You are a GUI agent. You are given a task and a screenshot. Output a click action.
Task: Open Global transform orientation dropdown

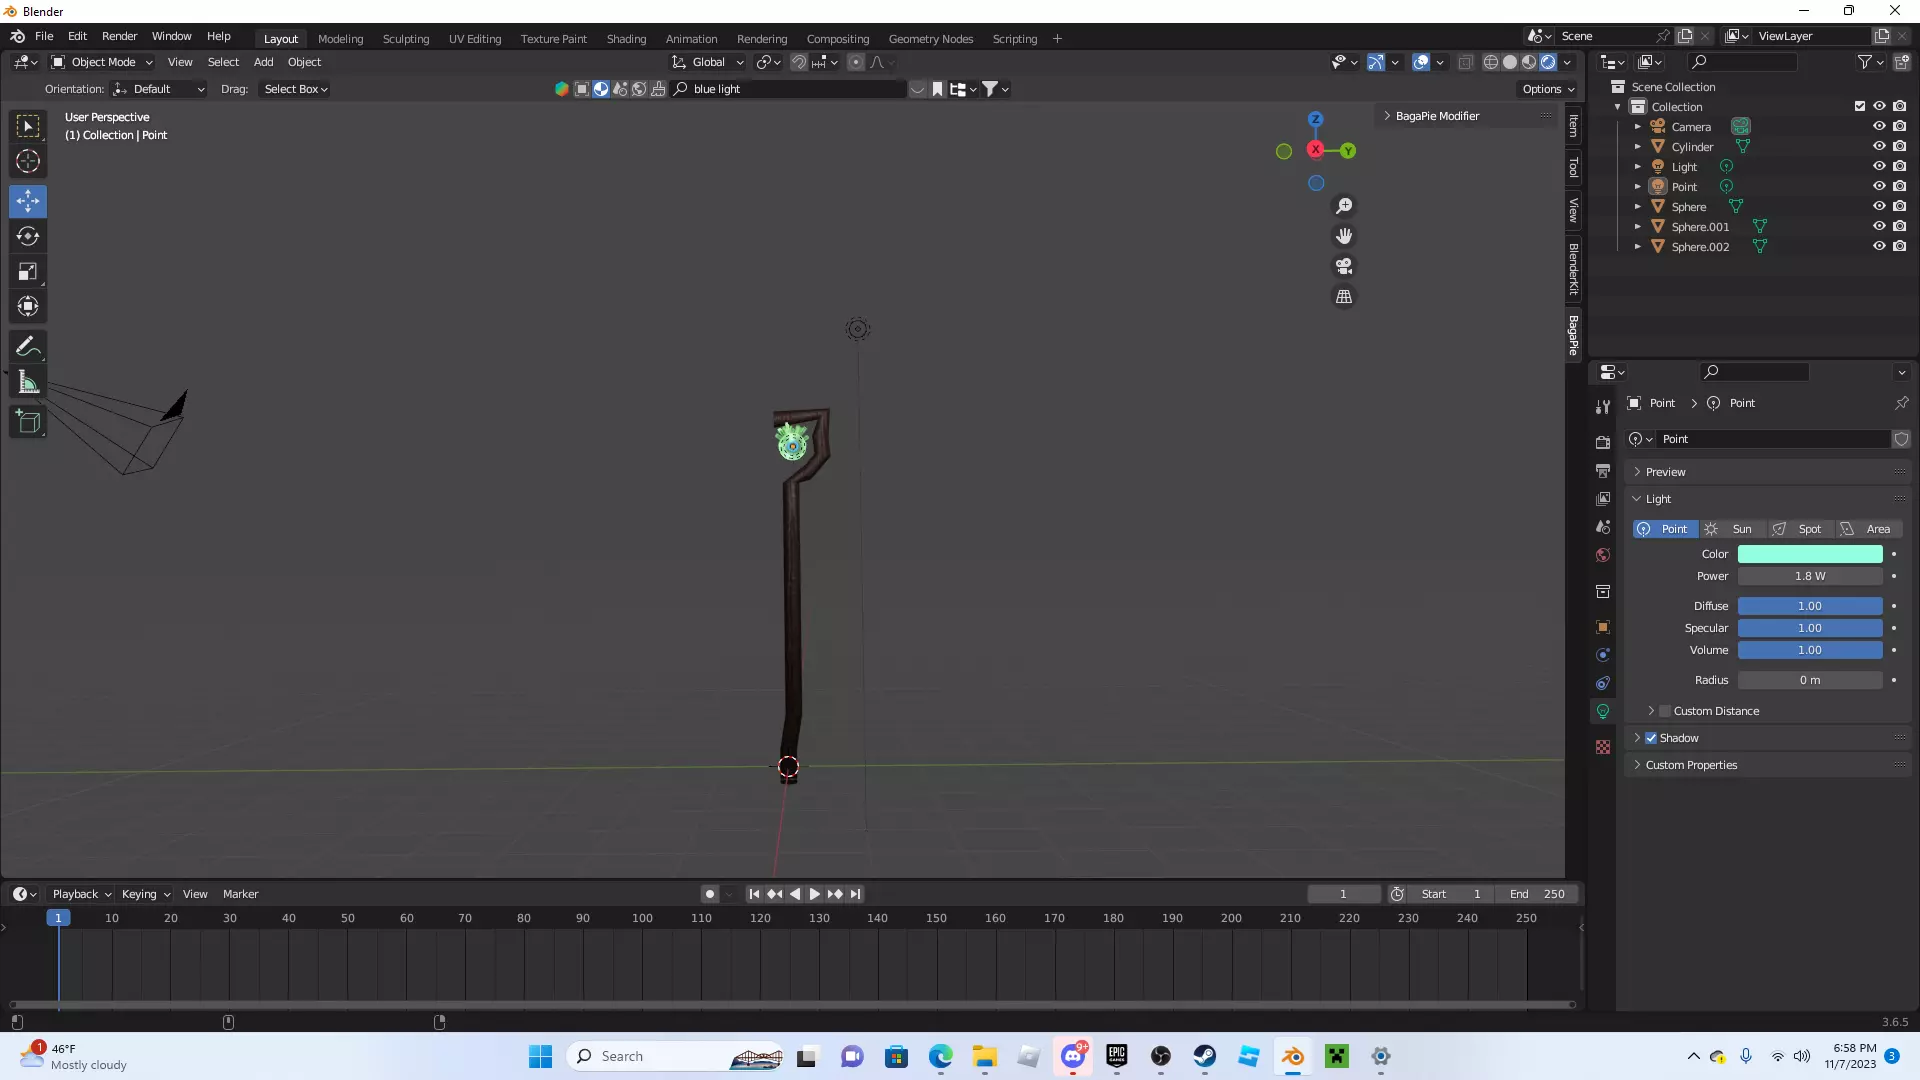coord(708,62)
